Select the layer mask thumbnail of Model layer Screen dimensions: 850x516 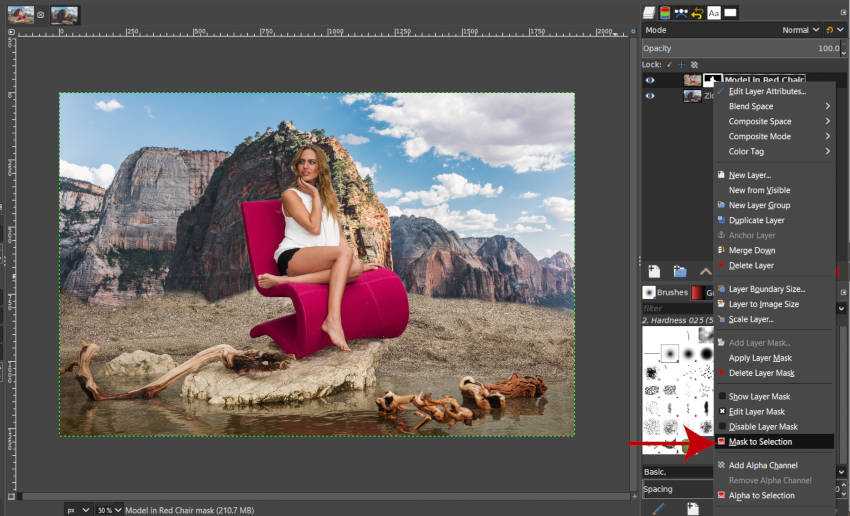(x=712, y=80)
